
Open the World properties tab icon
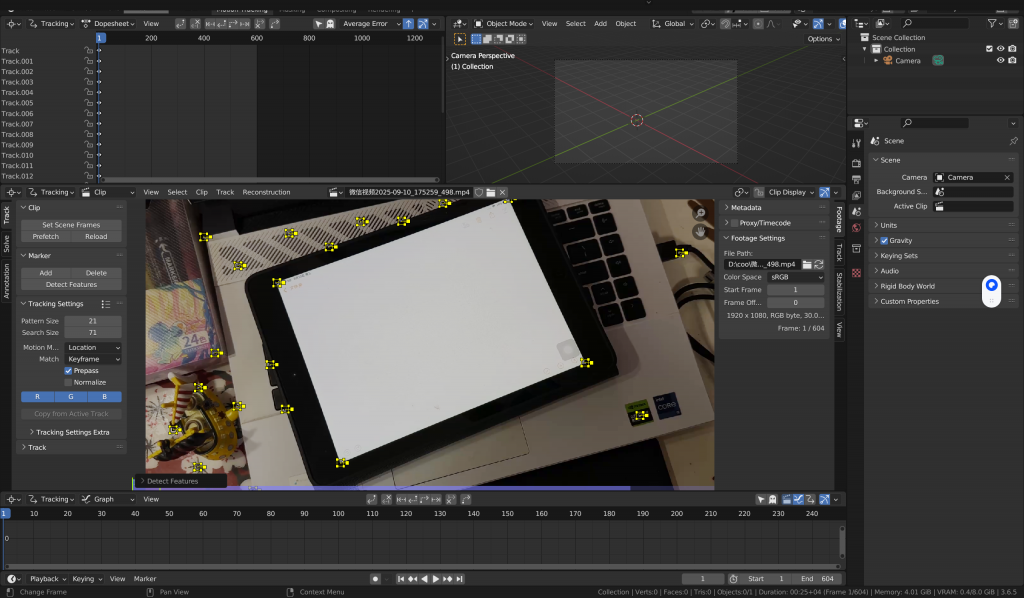[857, 227]
